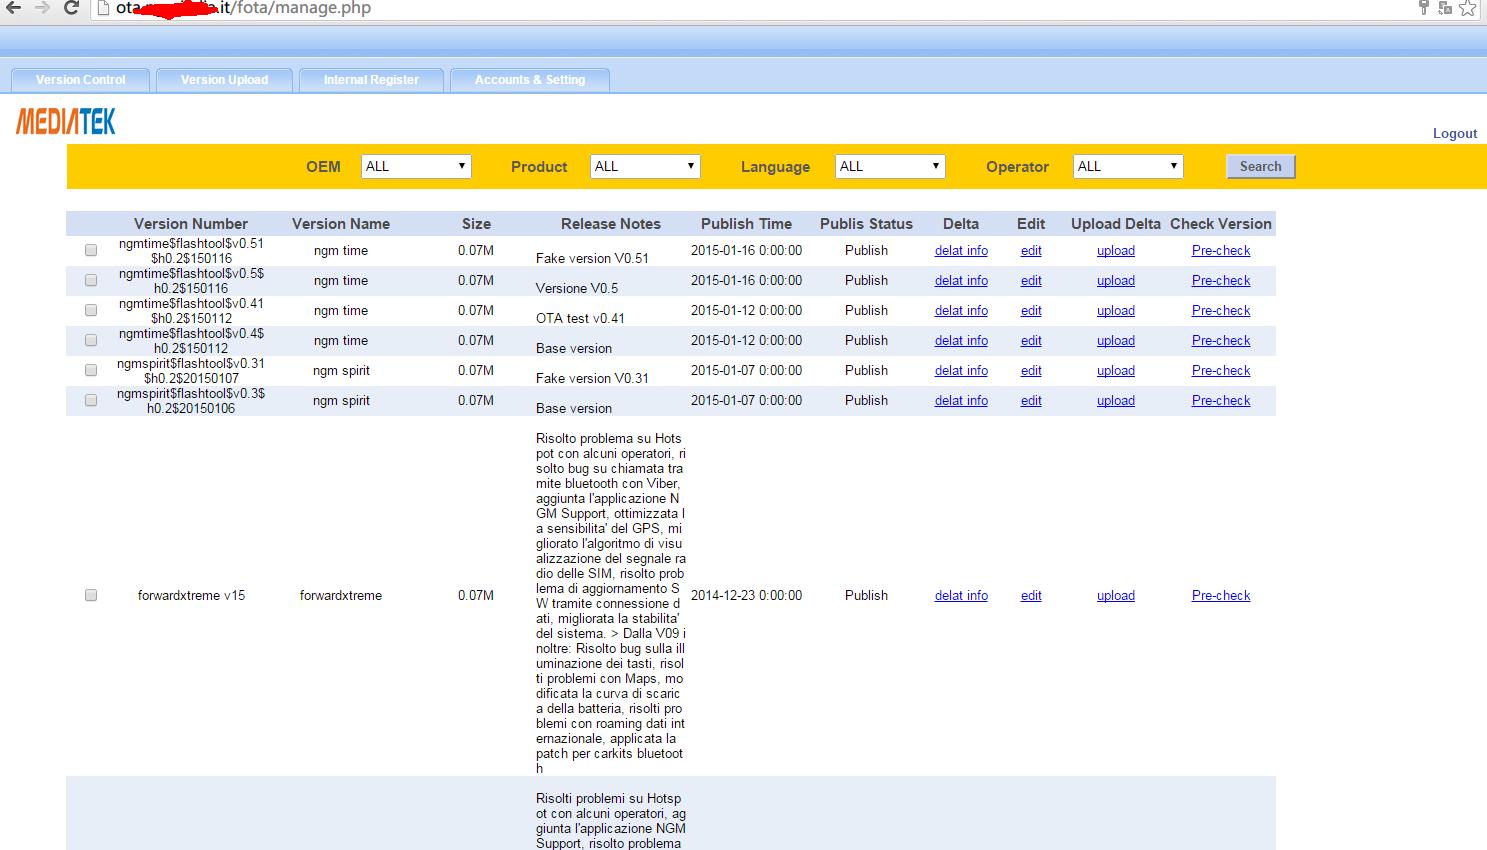The height and width of the screenshot is (850, 1487).
Task: Click Pre-check for Fake version V0.31
Action: pos(1221,370)
